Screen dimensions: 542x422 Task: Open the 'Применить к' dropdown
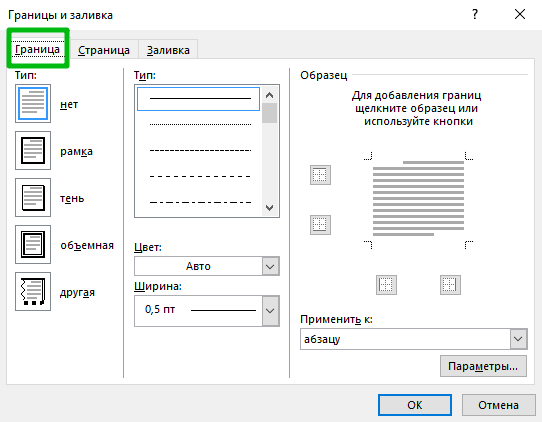pos(414,339)
